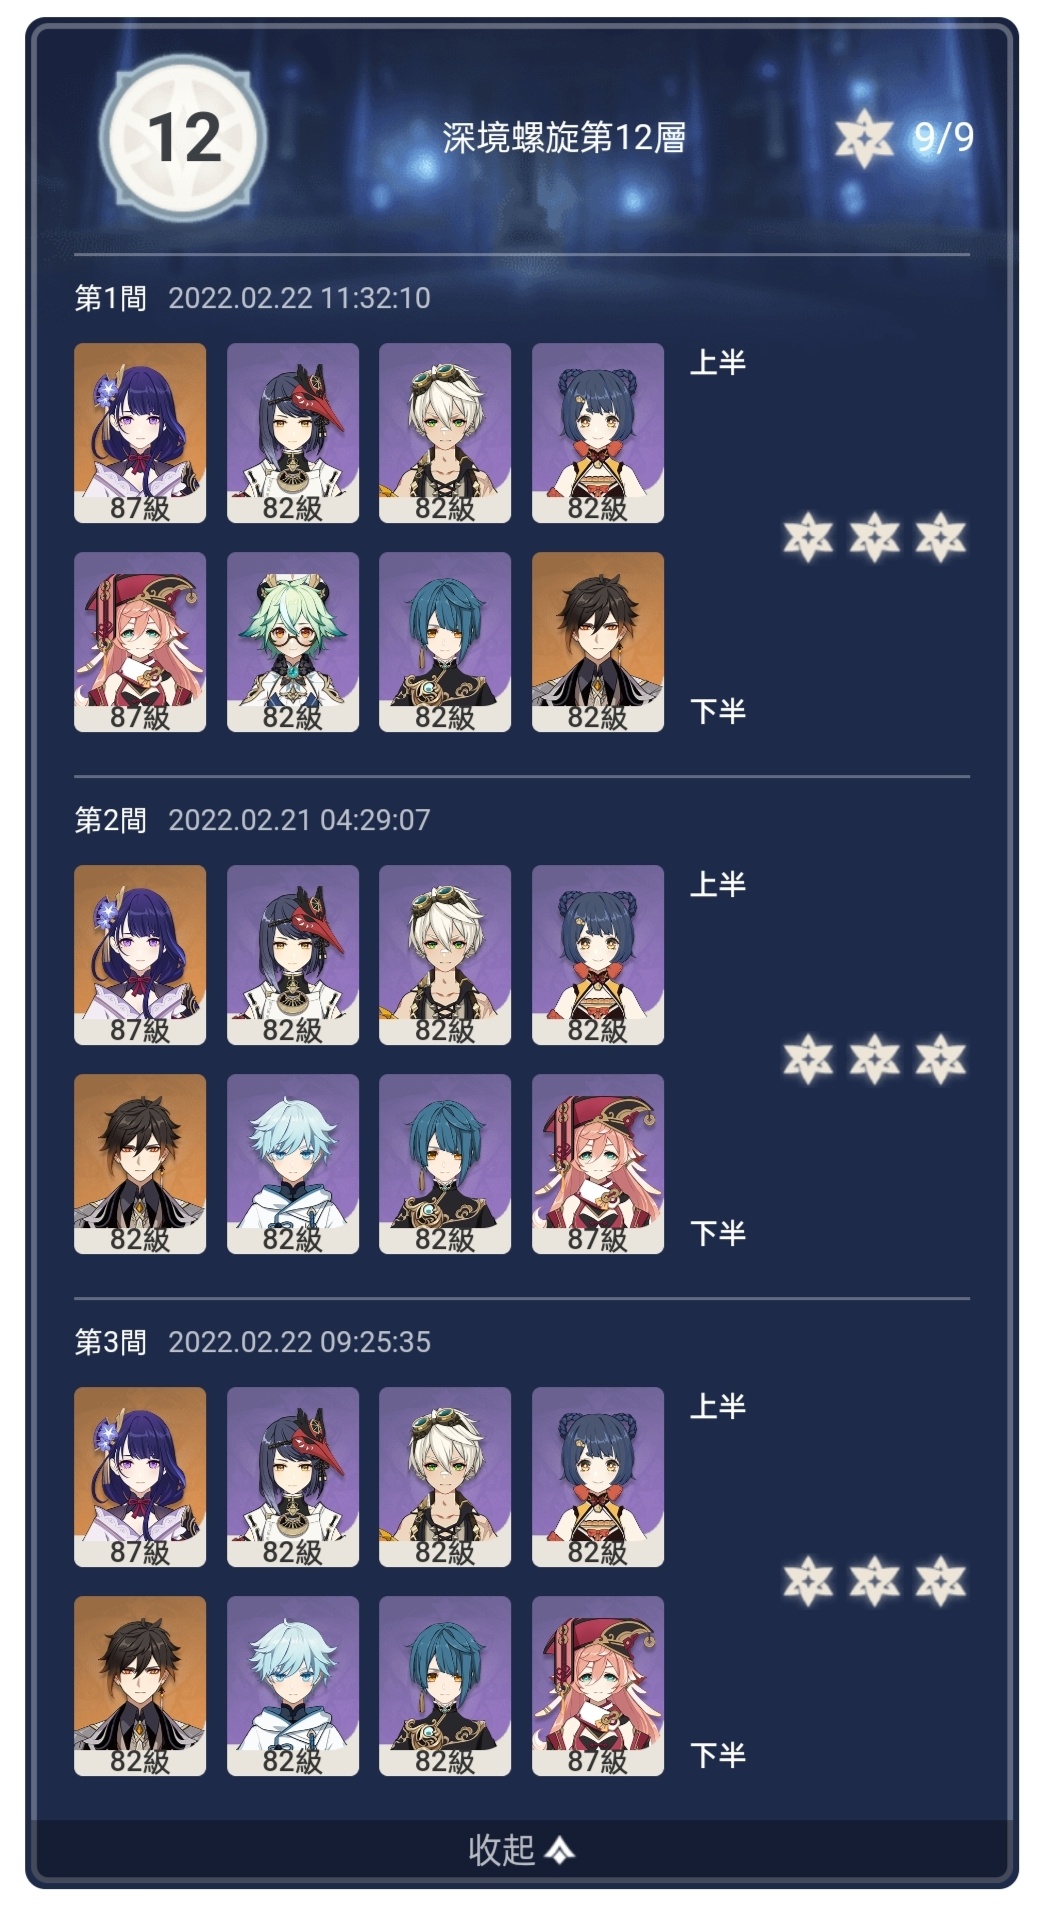This screenshot has height=1908, width=1055.
Task: Collapse the floor panel with 收起
Action: [x=521, y=1849]
